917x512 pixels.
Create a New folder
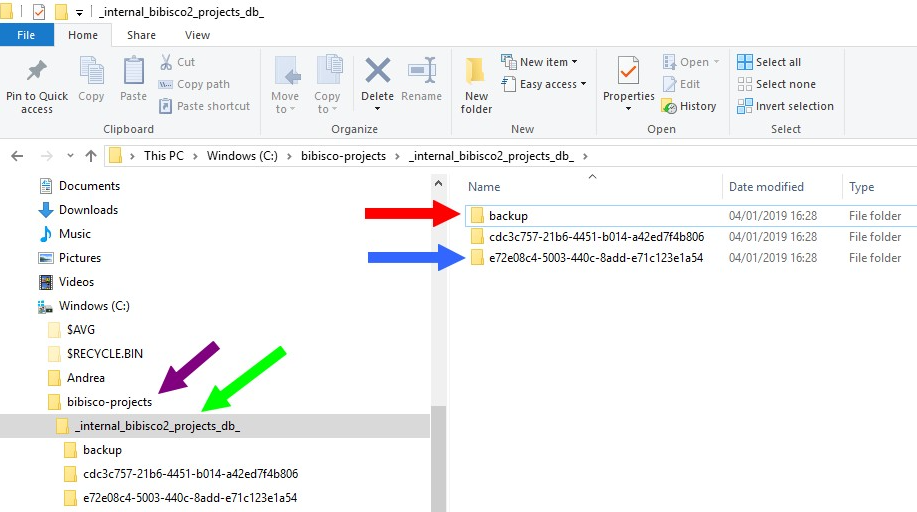point(476,85)
